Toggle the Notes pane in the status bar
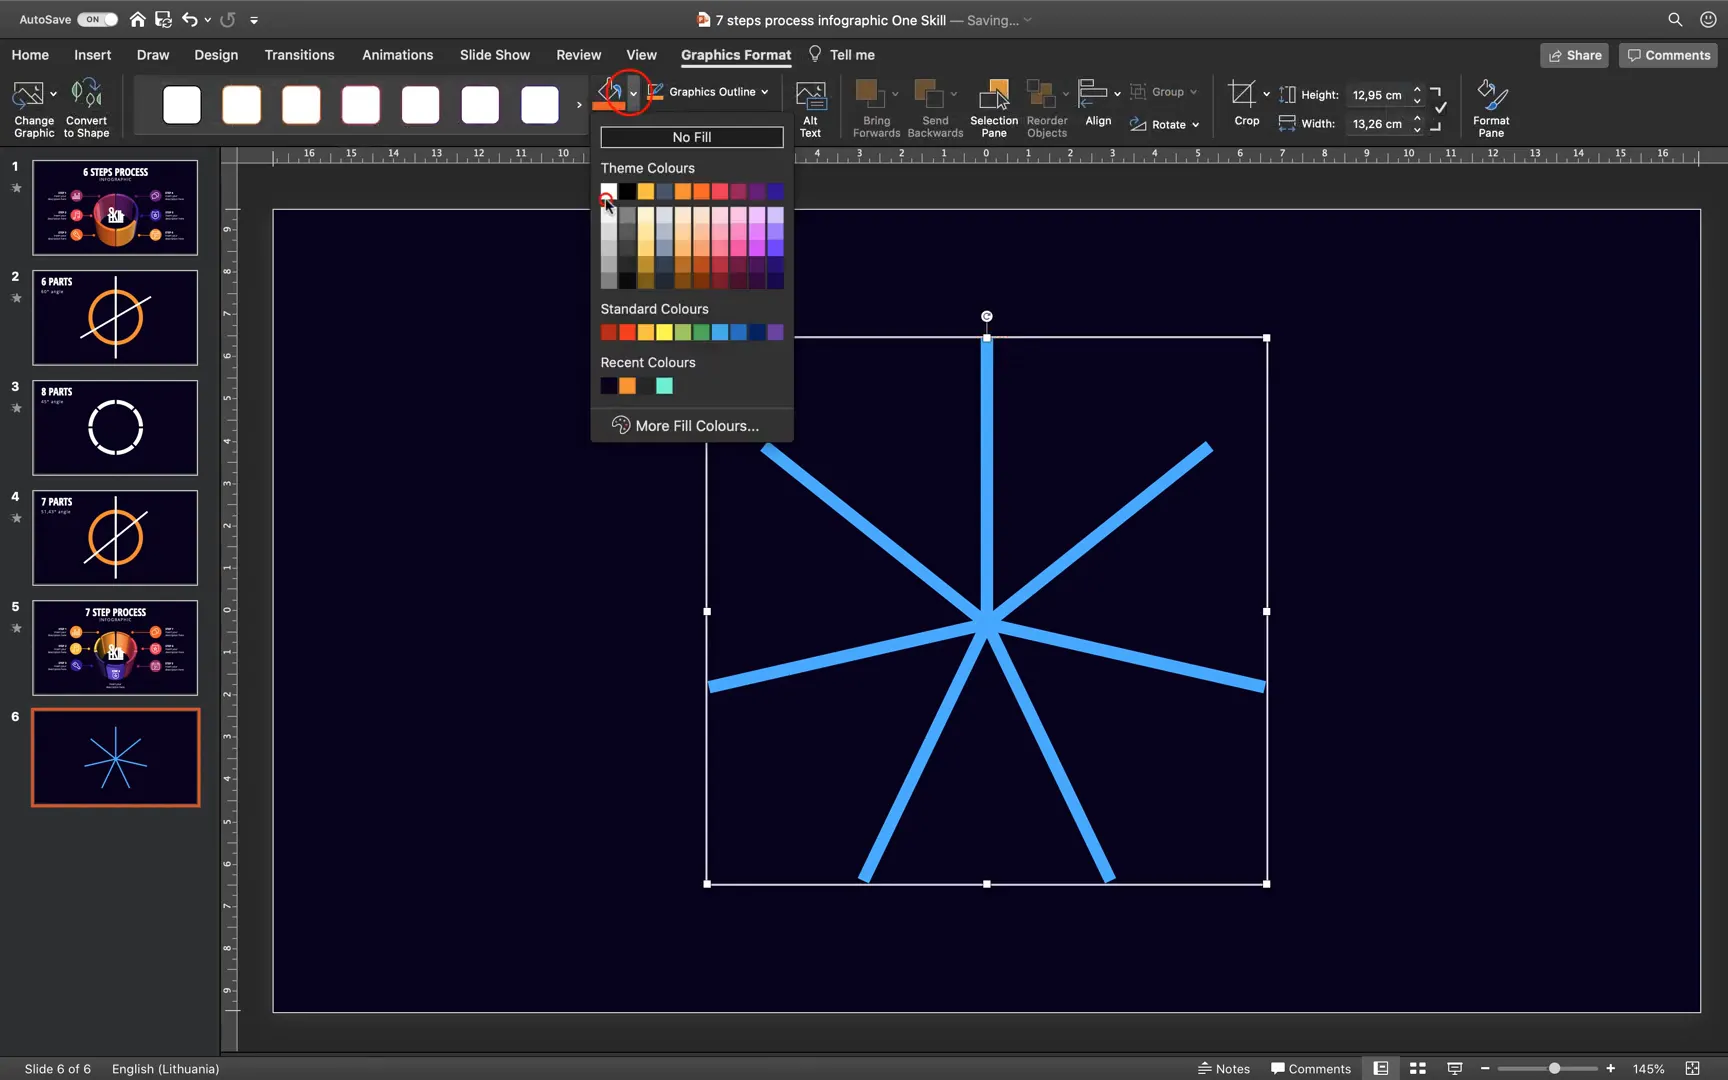The image size is (1728, 1080). [x=1223, y=1068]
